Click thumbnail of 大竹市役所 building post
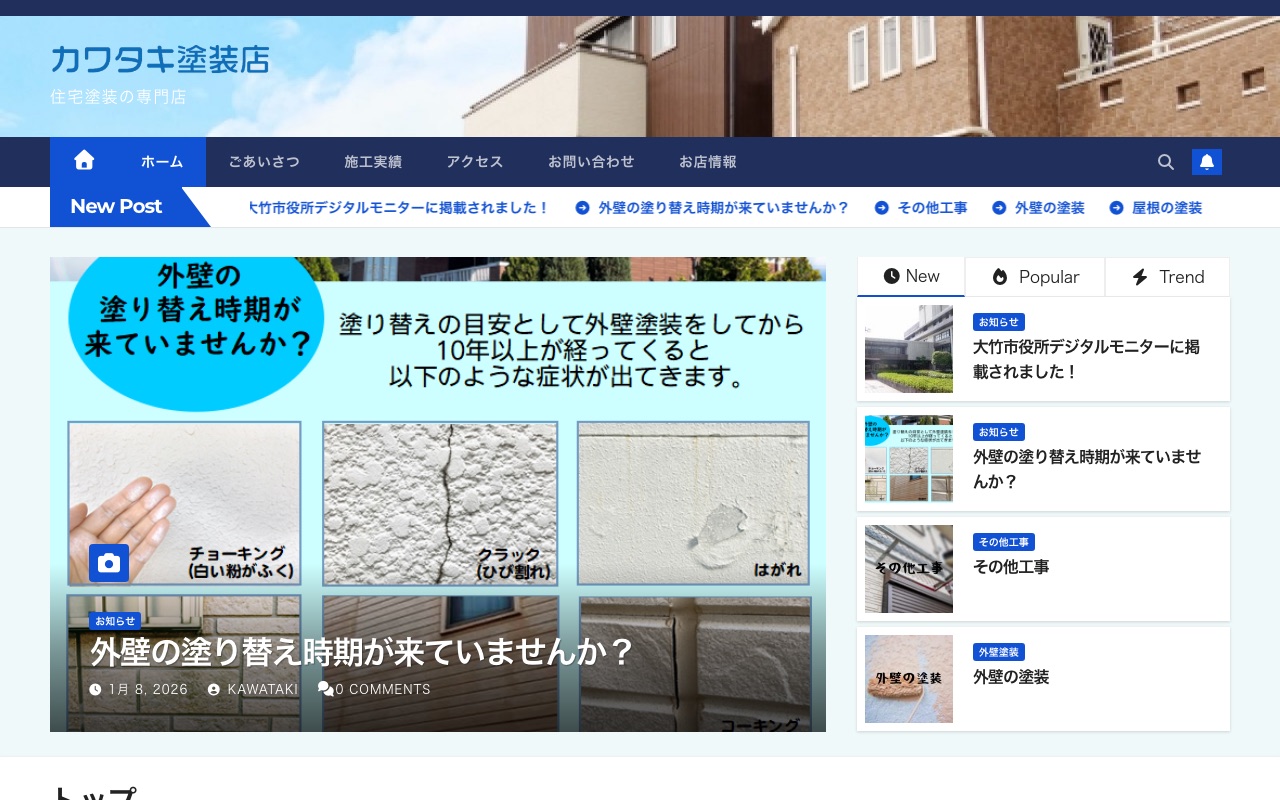This screenshot has height=800, width=1280. pos(909,349)
